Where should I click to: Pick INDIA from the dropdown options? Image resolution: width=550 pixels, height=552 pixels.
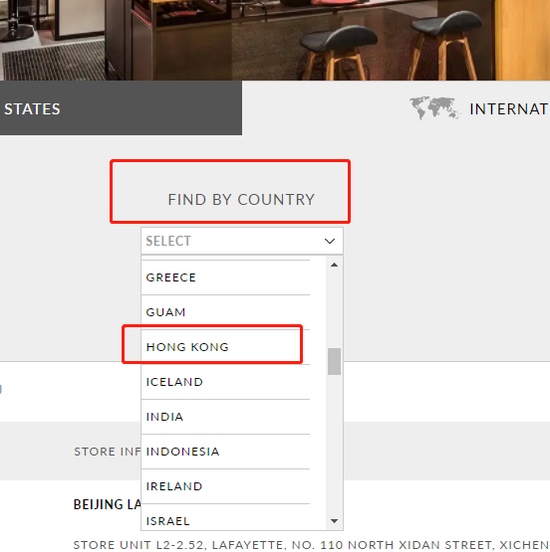(225, 417)
